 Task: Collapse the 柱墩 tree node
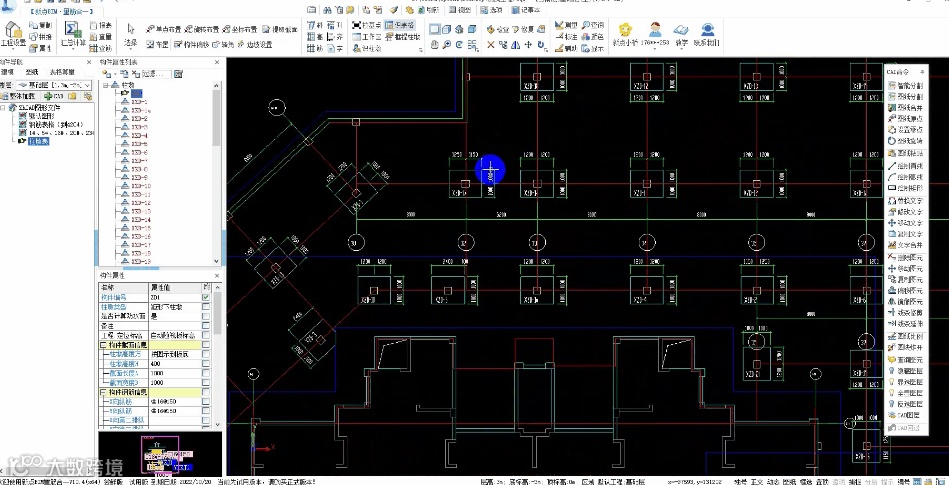(x=107, y=86)
